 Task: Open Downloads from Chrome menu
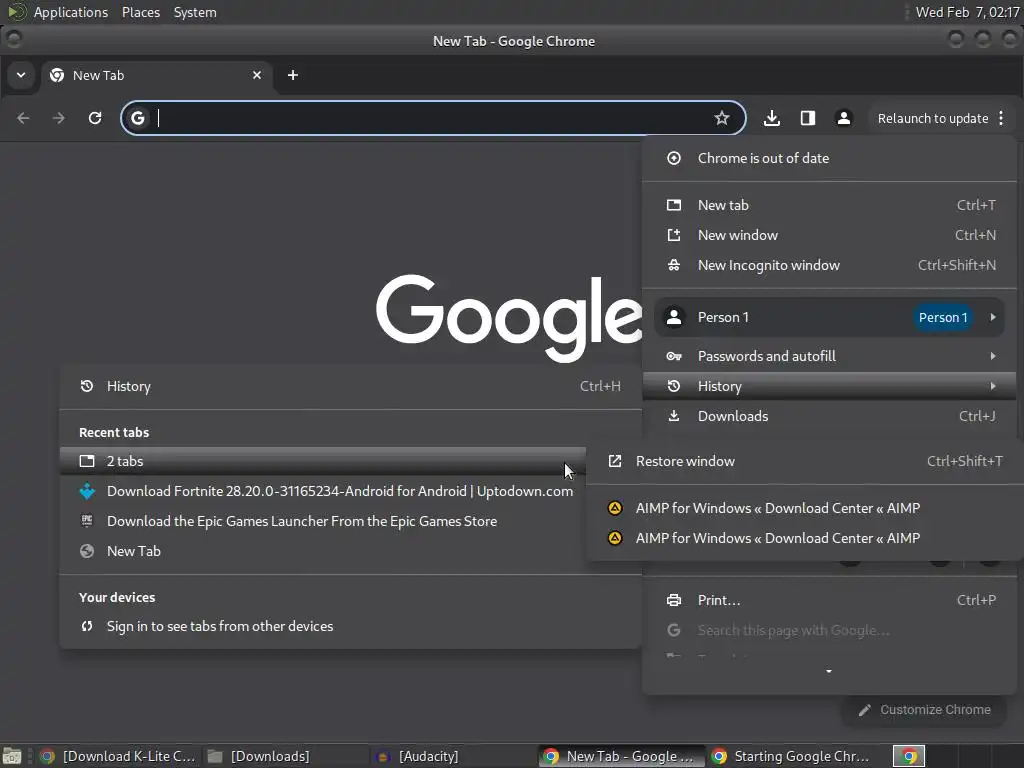click(829, 417)
